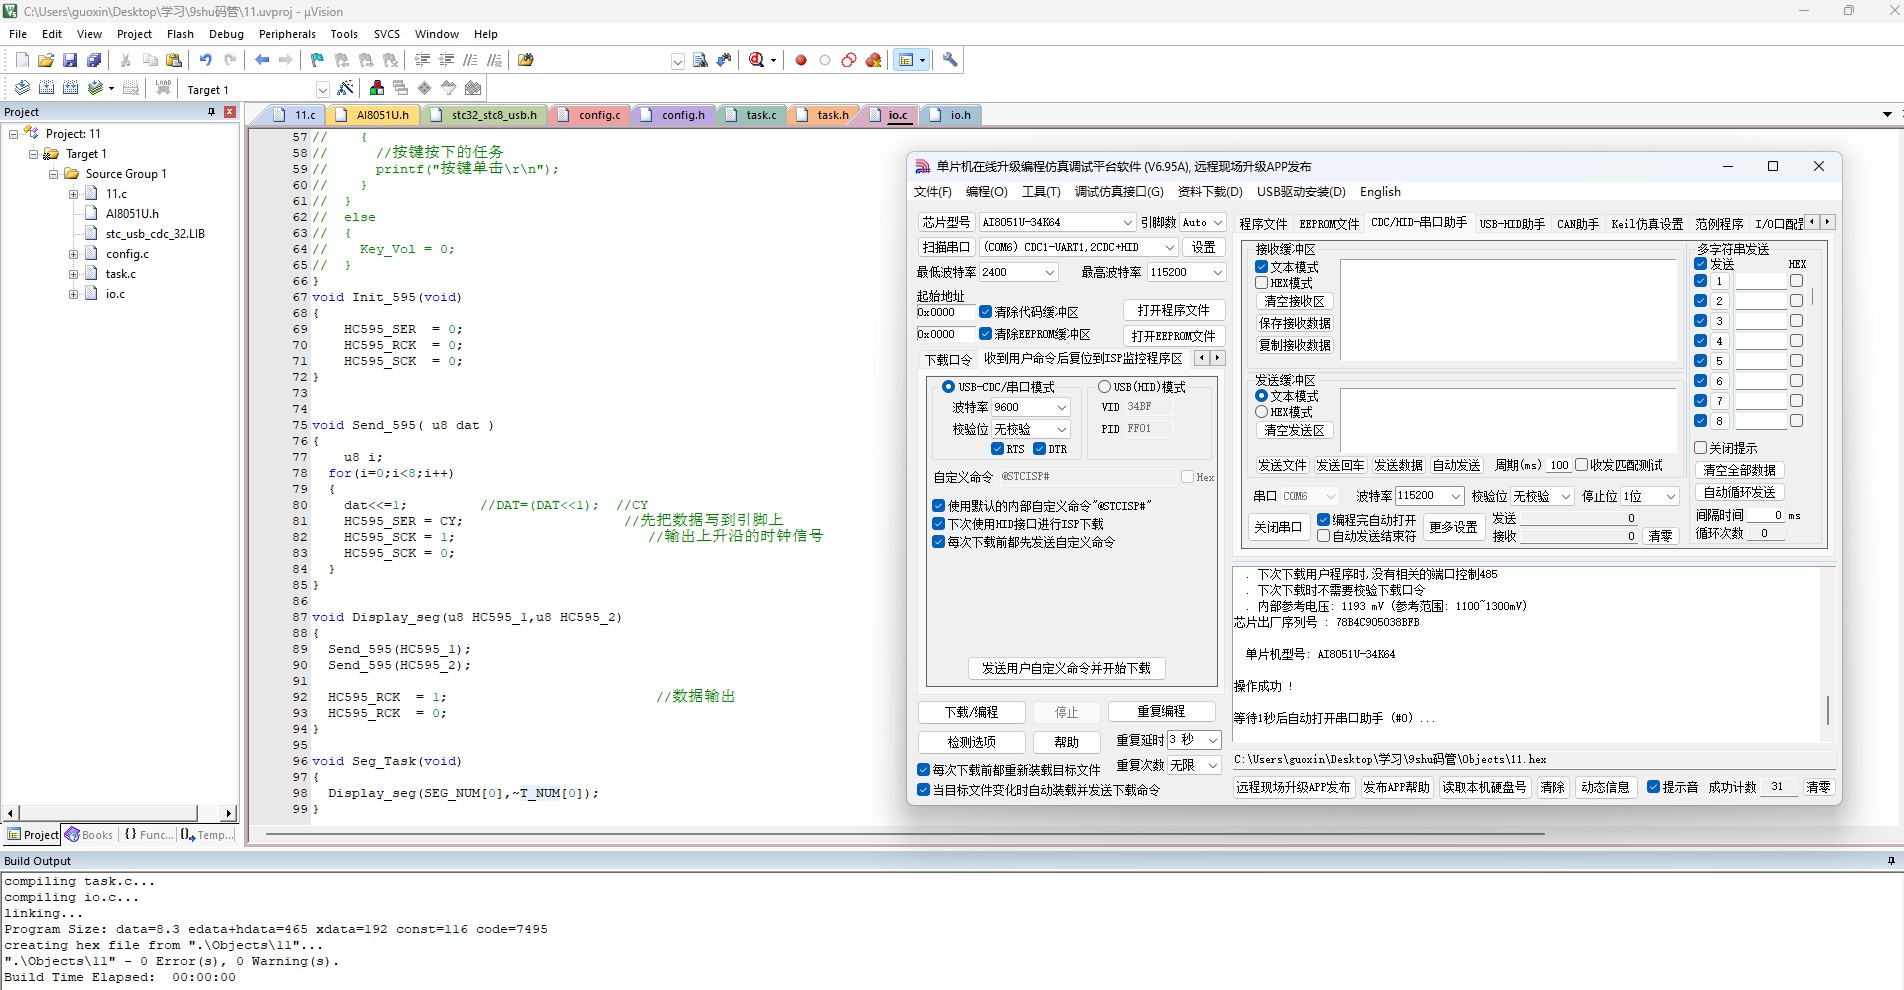Navigate backward with blue left arrow
This screenshot has height=990, width=1904.
(262, 60)
